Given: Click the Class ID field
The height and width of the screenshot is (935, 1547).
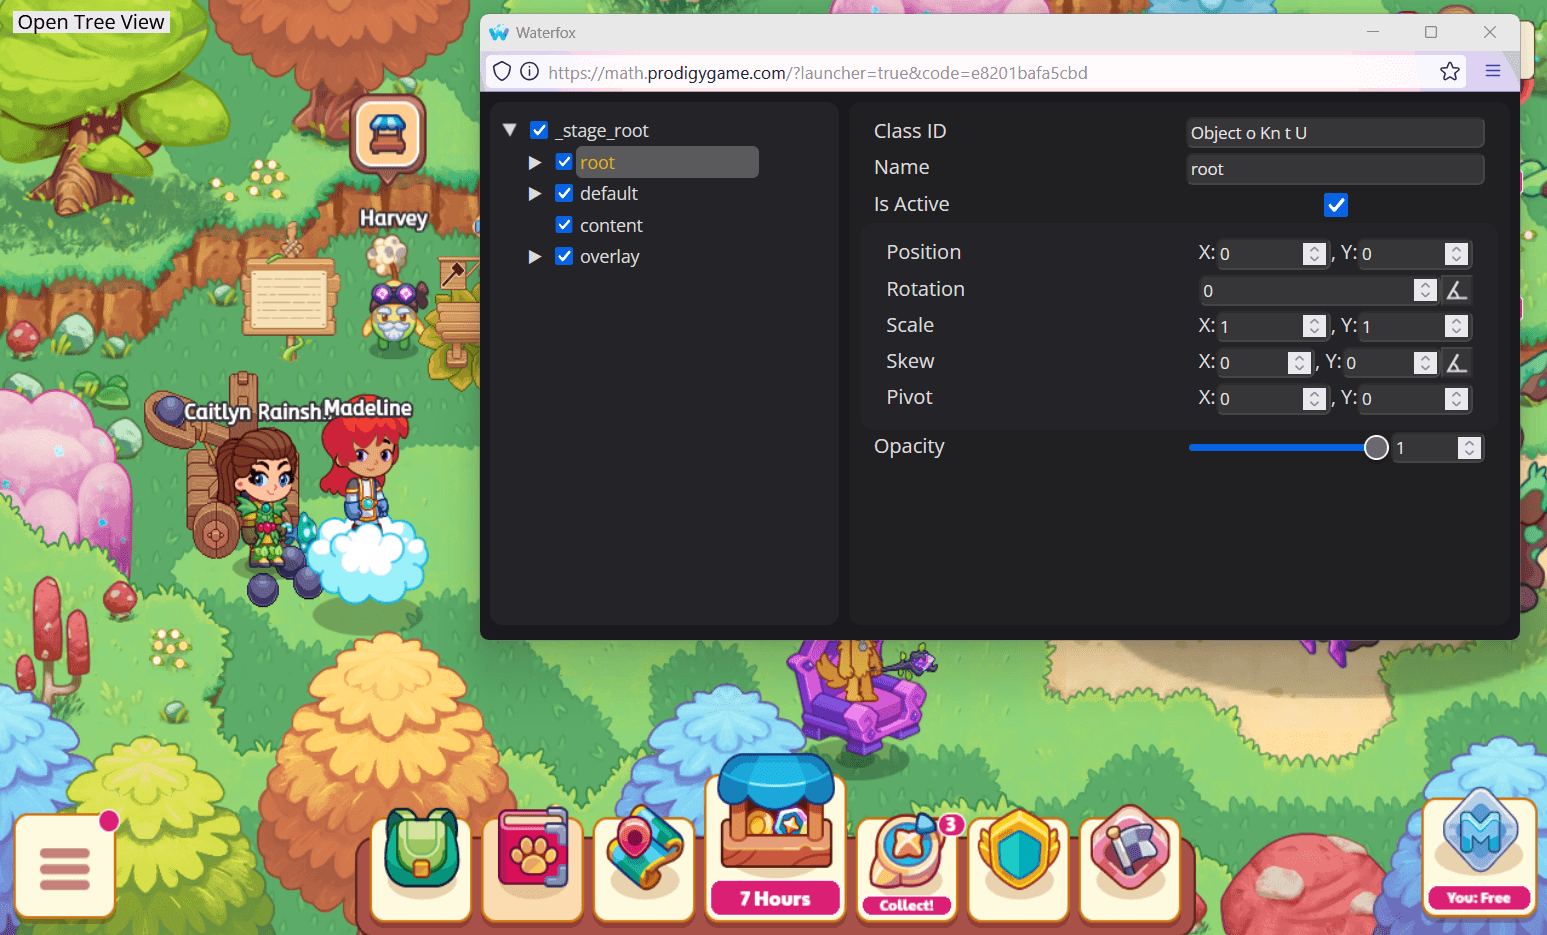Looking at the screenshot, I should tap(1335, 133).
